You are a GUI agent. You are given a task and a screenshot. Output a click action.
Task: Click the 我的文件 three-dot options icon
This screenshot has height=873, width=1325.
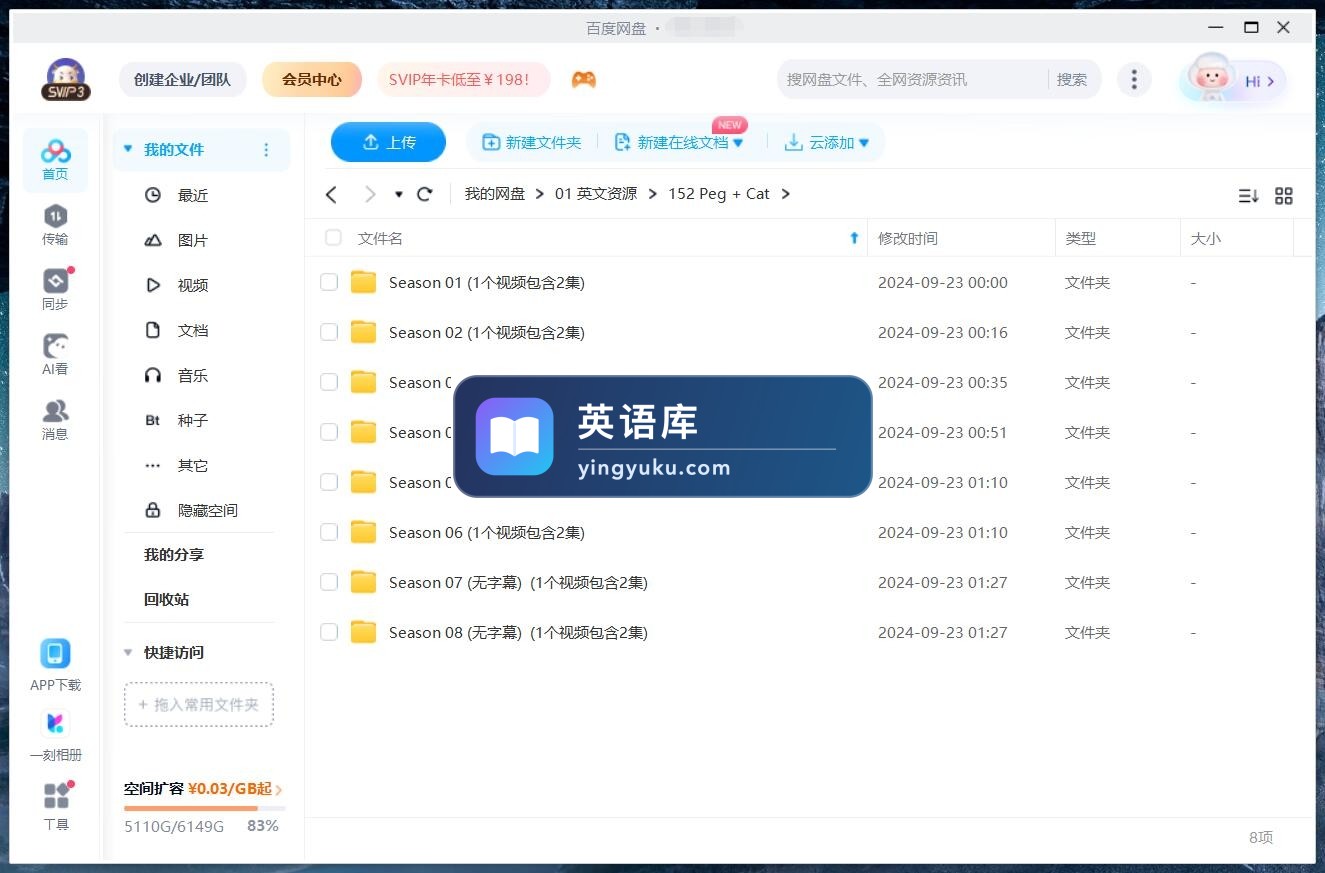(x=266, y=150)
